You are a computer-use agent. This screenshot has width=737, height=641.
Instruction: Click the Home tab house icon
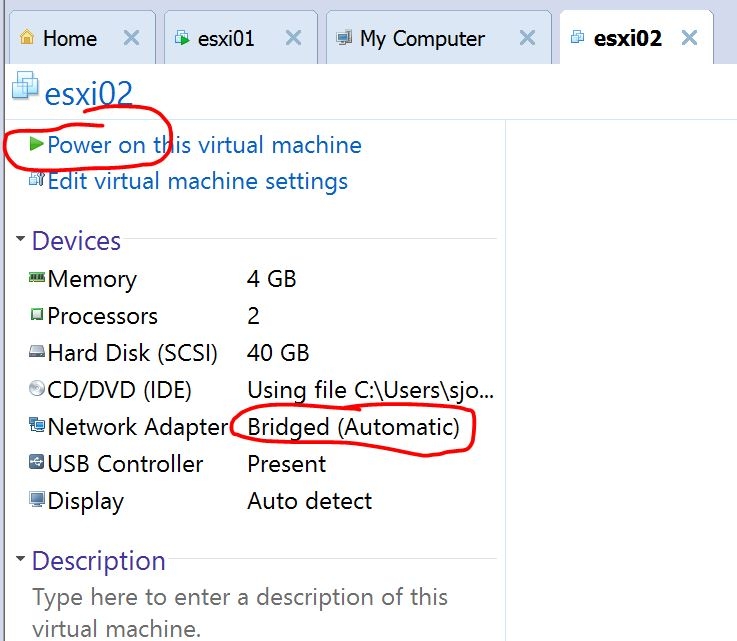27,37
